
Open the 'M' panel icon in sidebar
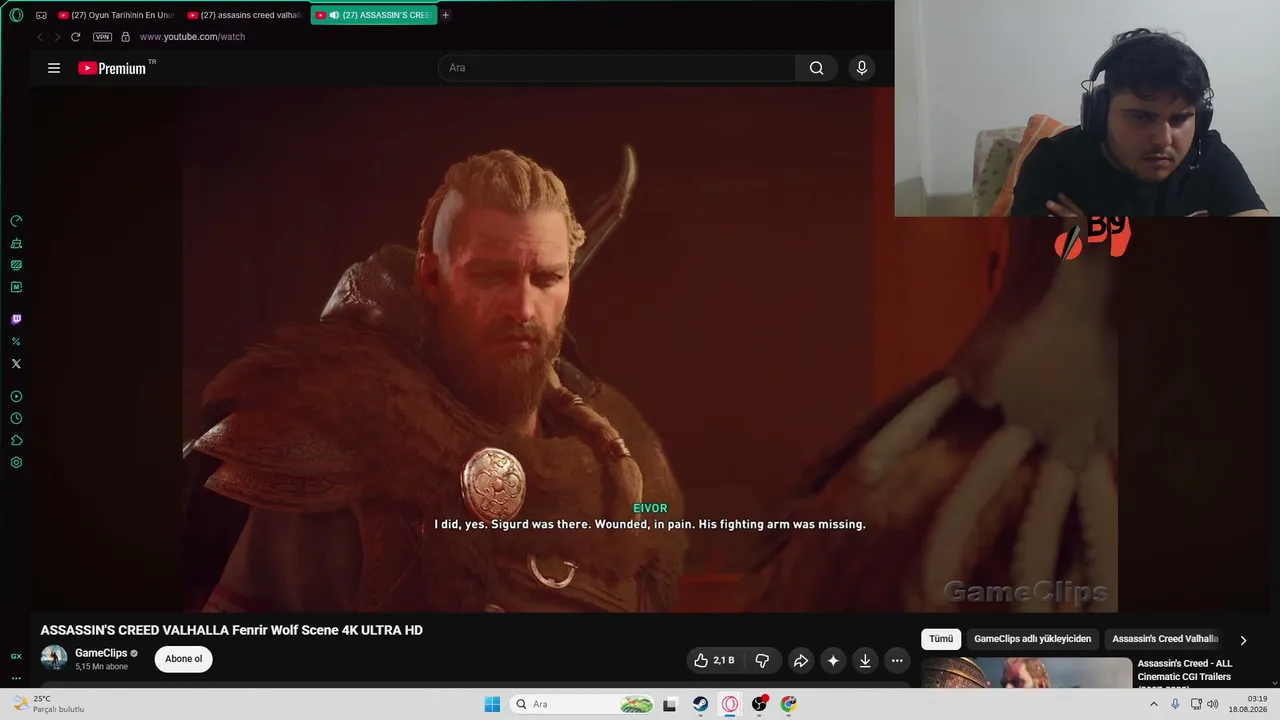pos(16,287)
